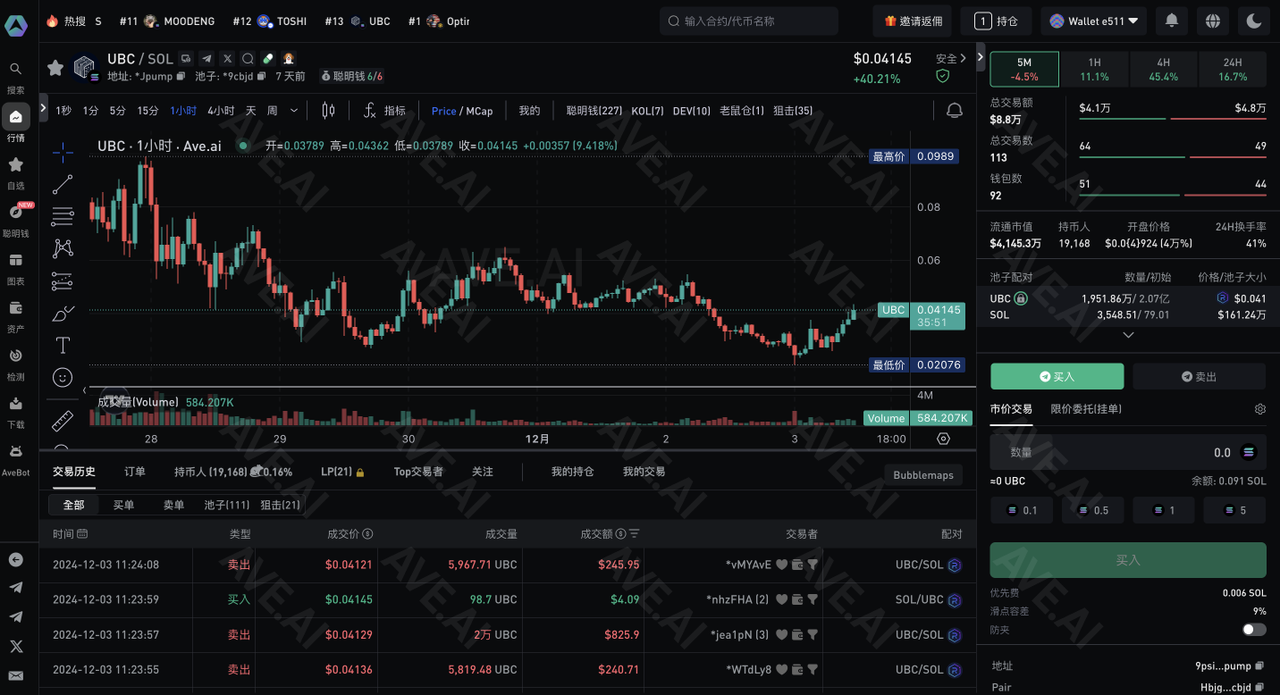1280x695 pixels.
Task: Switch to the Top交易者 tab
Action: (x=418, y=472)
